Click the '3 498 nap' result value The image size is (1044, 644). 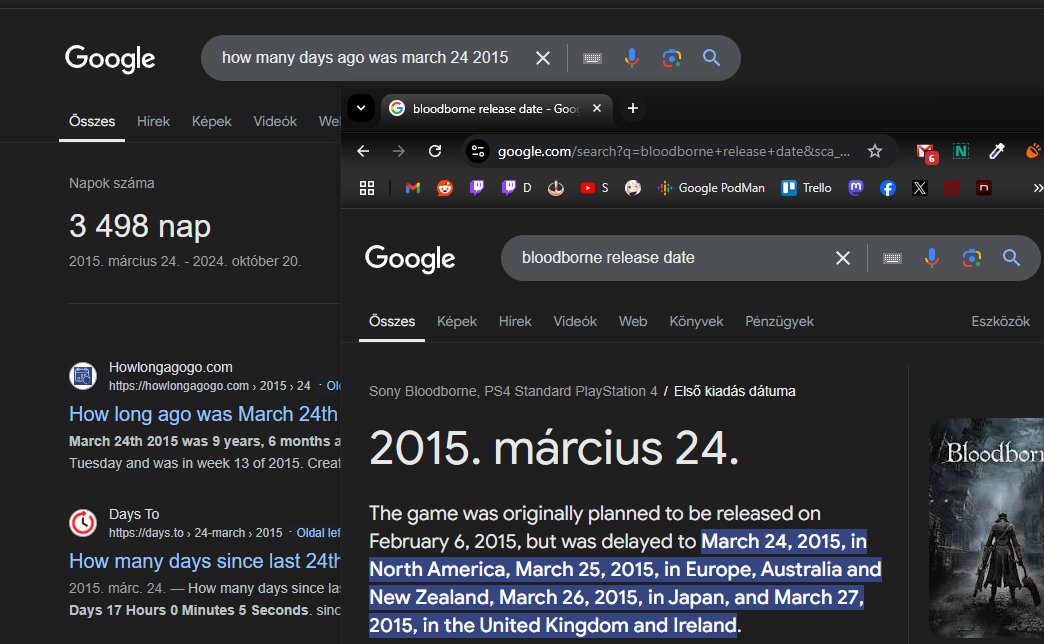coord(140,226)
